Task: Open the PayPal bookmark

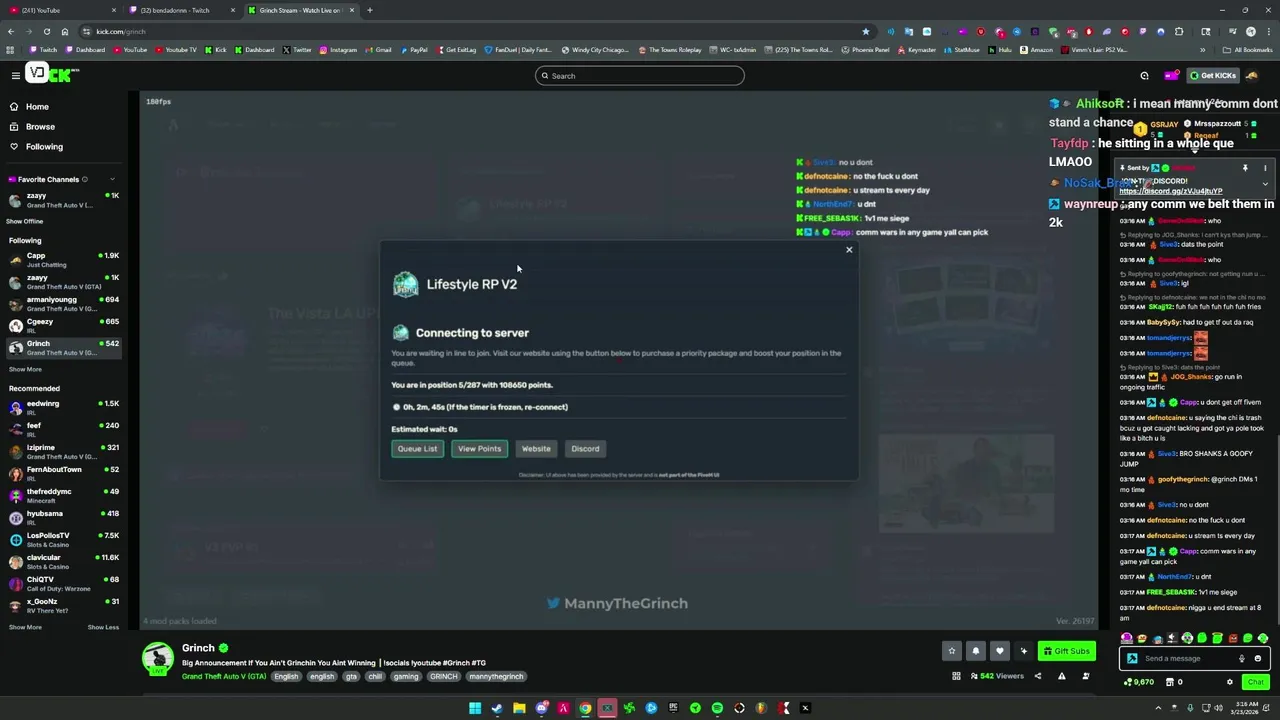Action: [413, 50]
